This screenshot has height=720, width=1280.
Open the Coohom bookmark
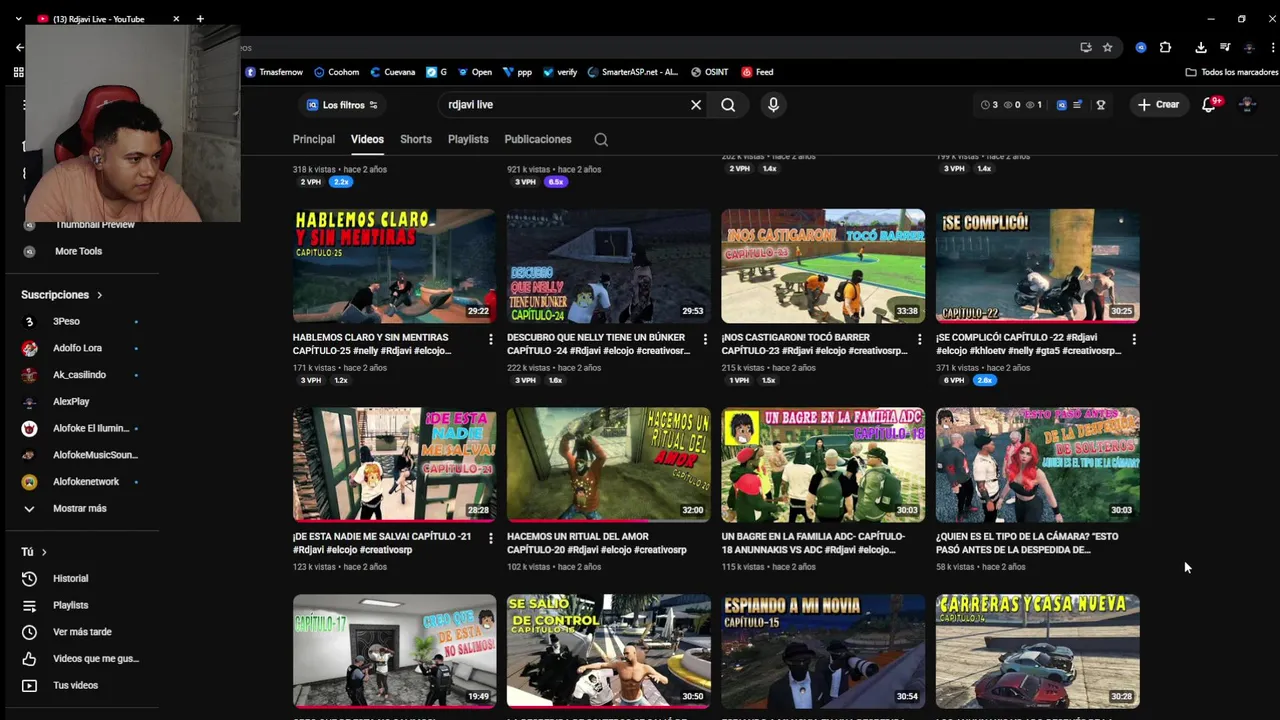coord(336,72)
